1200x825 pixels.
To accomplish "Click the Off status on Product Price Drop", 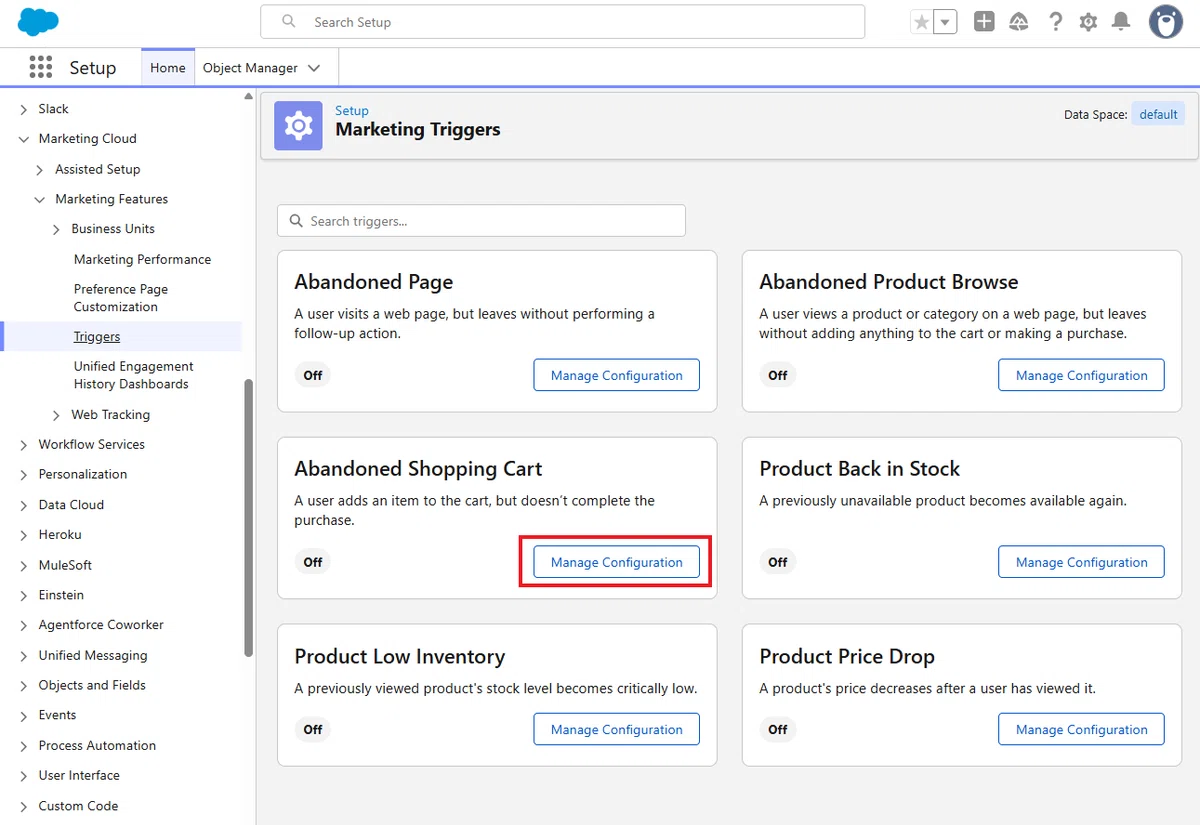I will [x=778, y=729].
